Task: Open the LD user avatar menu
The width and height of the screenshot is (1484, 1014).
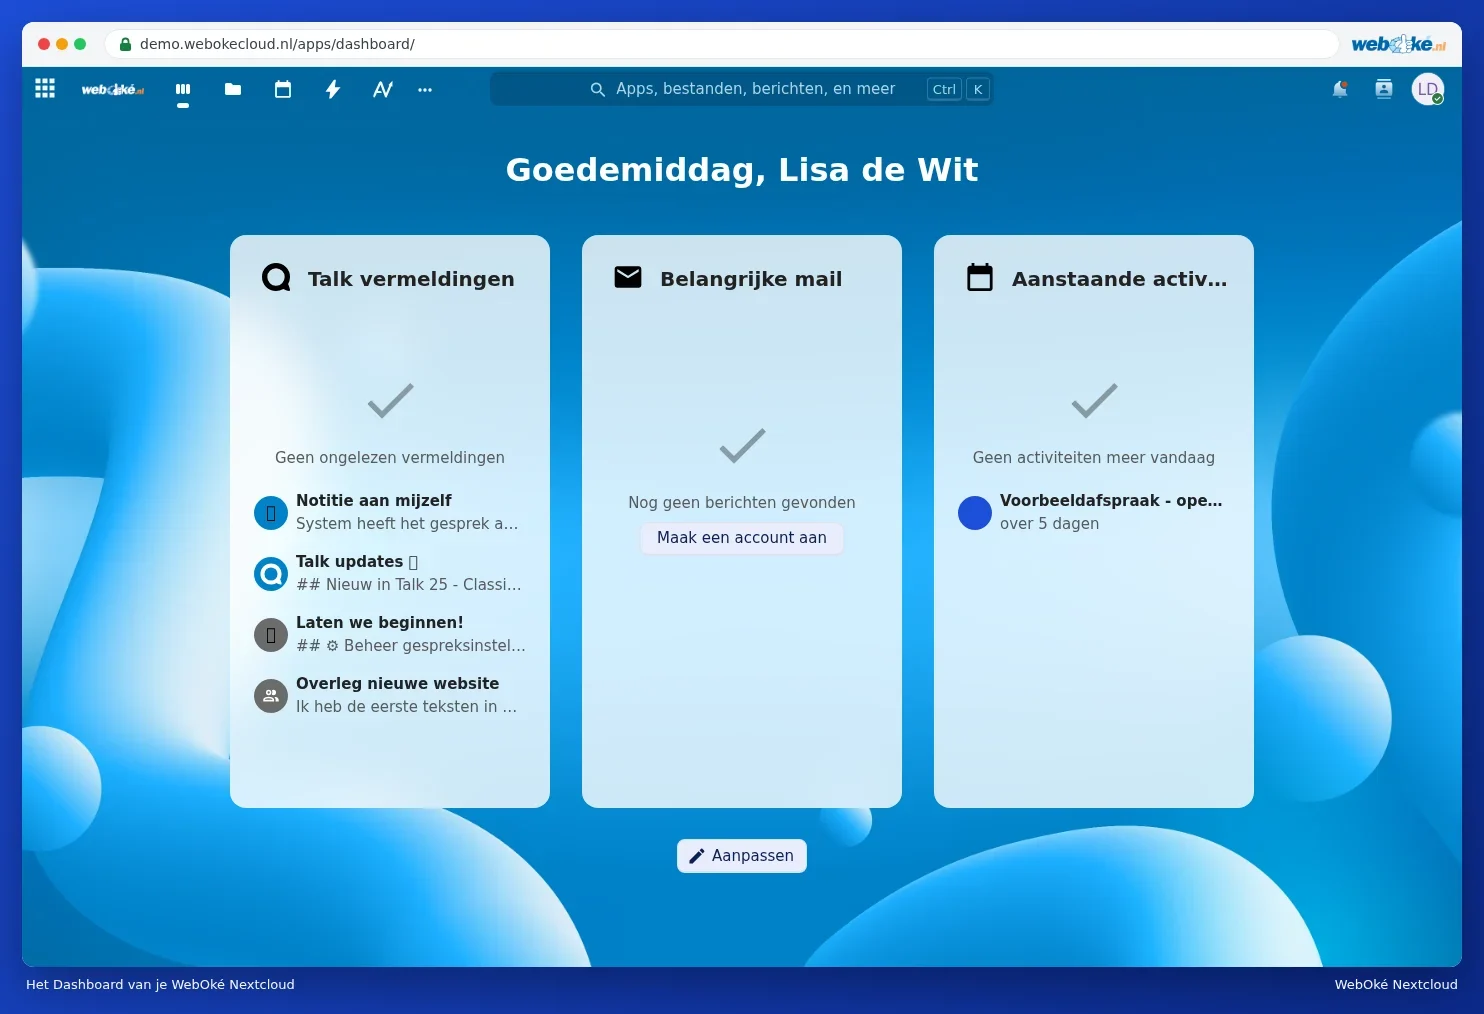Action: click(x=1428, y=89)
